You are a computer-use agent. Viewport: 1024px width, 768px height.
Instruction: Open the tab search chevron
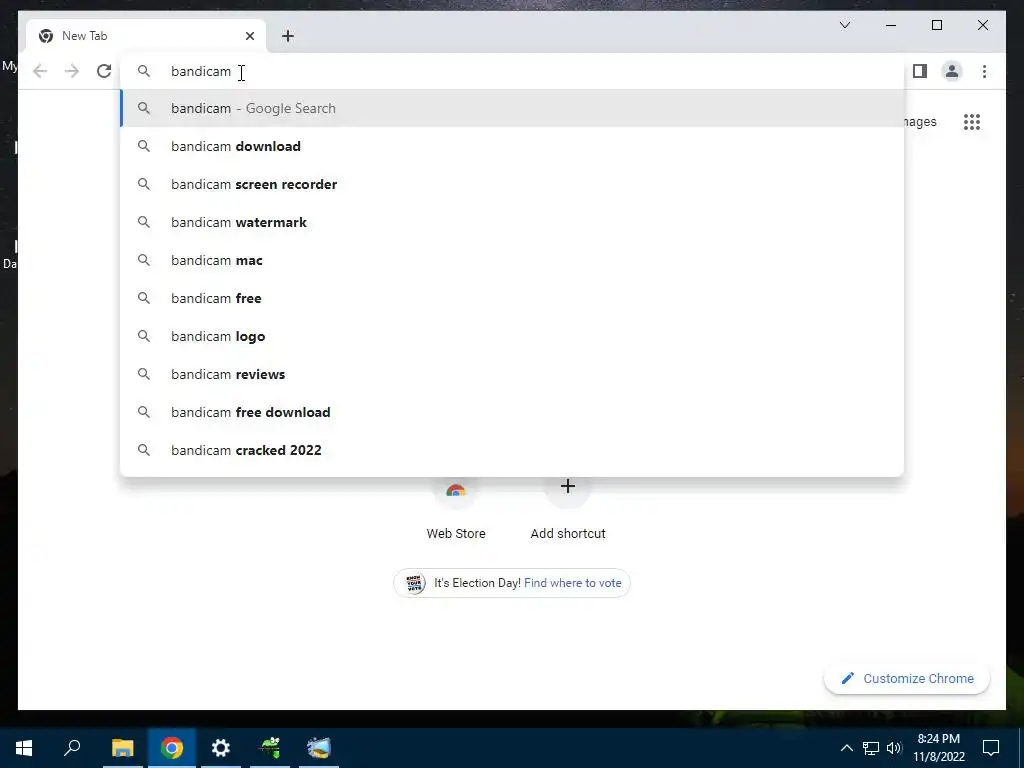(x=844, y=25)
